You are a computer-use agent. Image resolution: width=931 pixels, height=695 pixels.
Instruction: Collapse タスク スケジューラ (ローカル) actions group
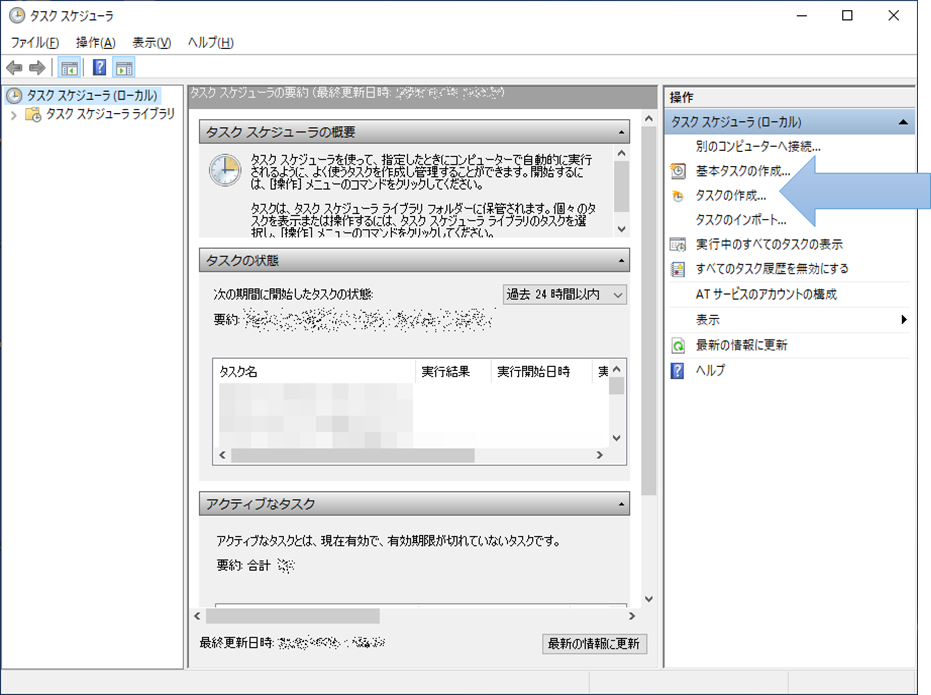pos(903,122)
